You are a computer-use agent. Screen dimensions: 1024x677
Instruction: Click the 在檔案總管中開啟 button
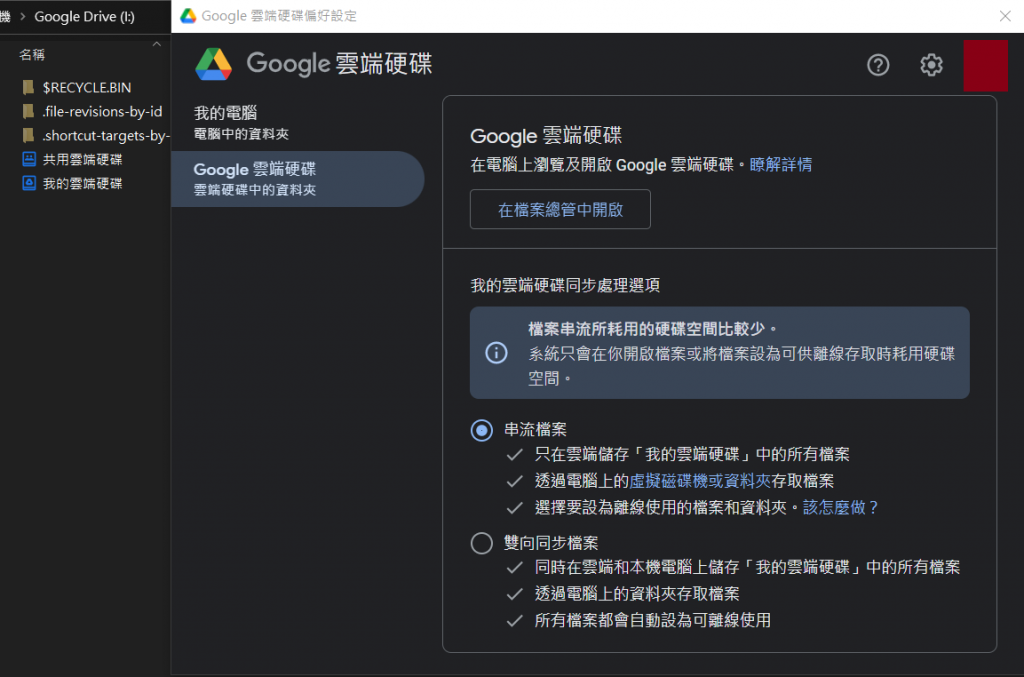pyautogui.click(x=560, y=210)
